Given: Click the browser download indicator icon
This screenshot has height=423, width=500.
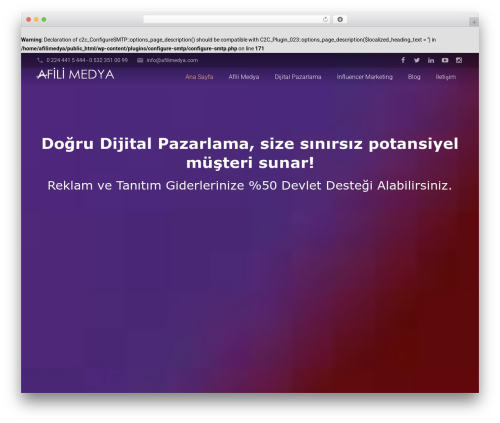Looking at the screenshot, I should pyautogui.click(x=340, y=19).
